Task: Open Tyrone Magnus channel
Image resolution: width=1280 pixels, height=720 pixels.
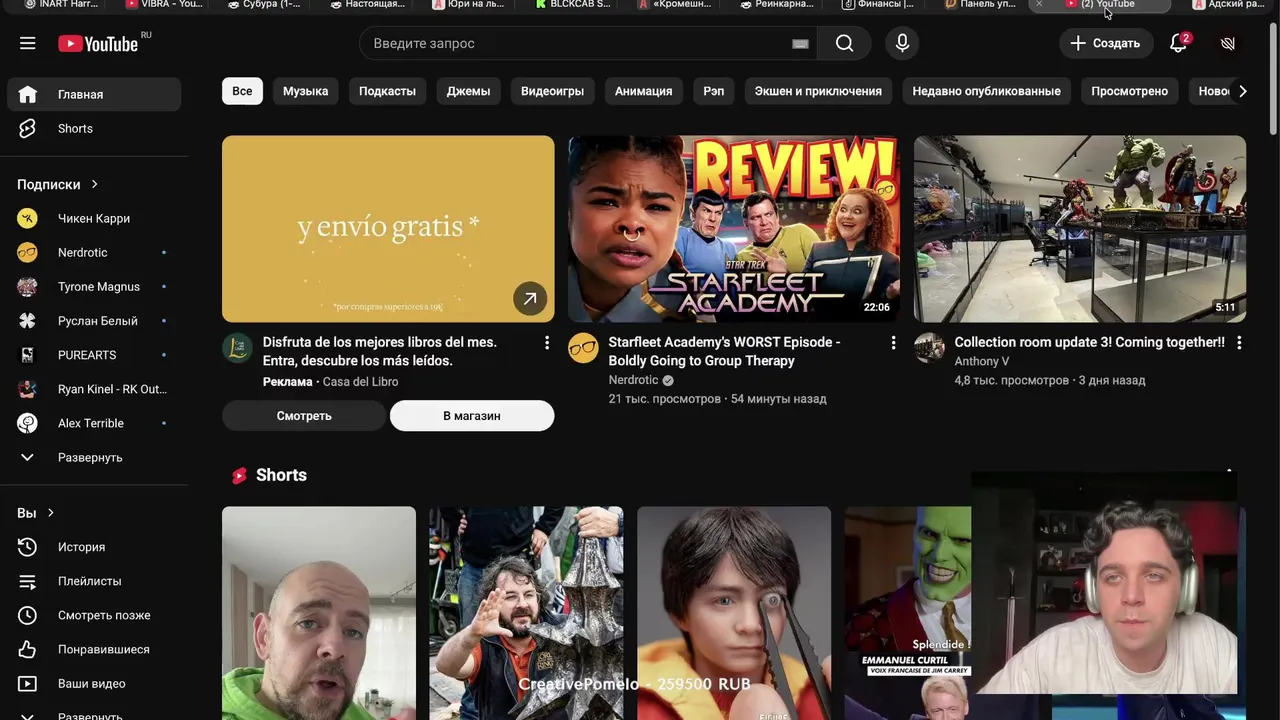Action: tap(94, 286)
